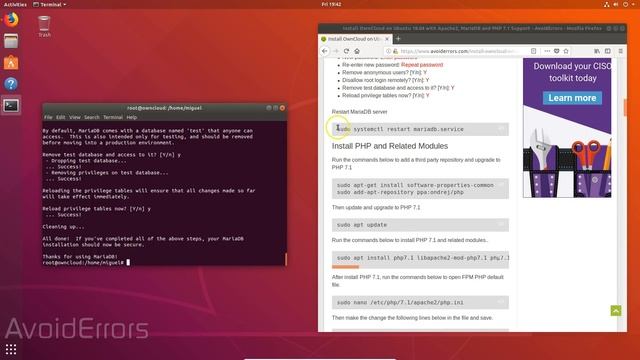Select the Terminal icon in the dock

(11, 106)
